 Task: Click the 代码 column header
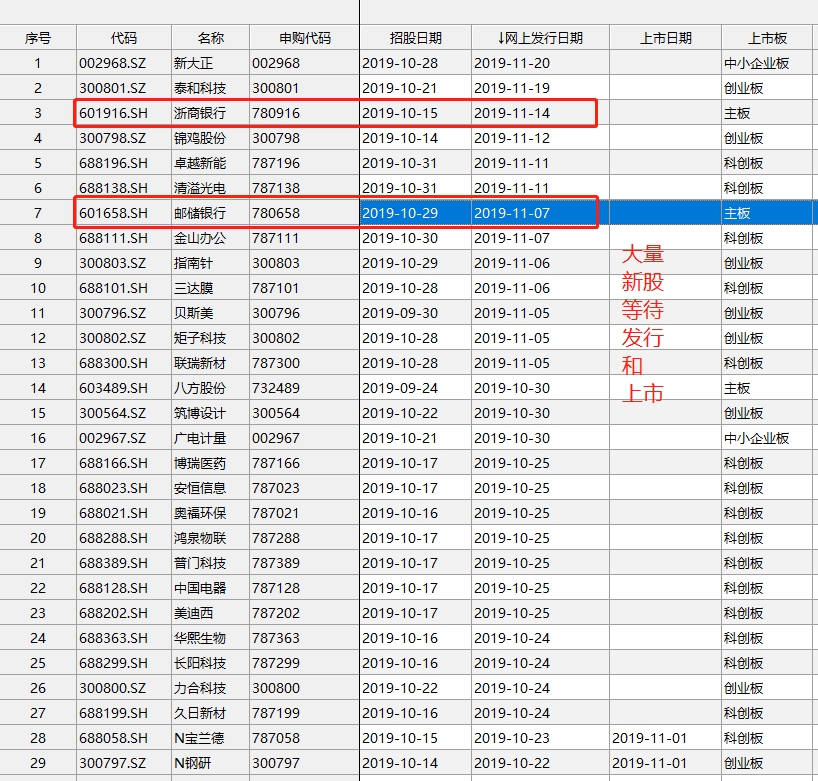point(124,38)
